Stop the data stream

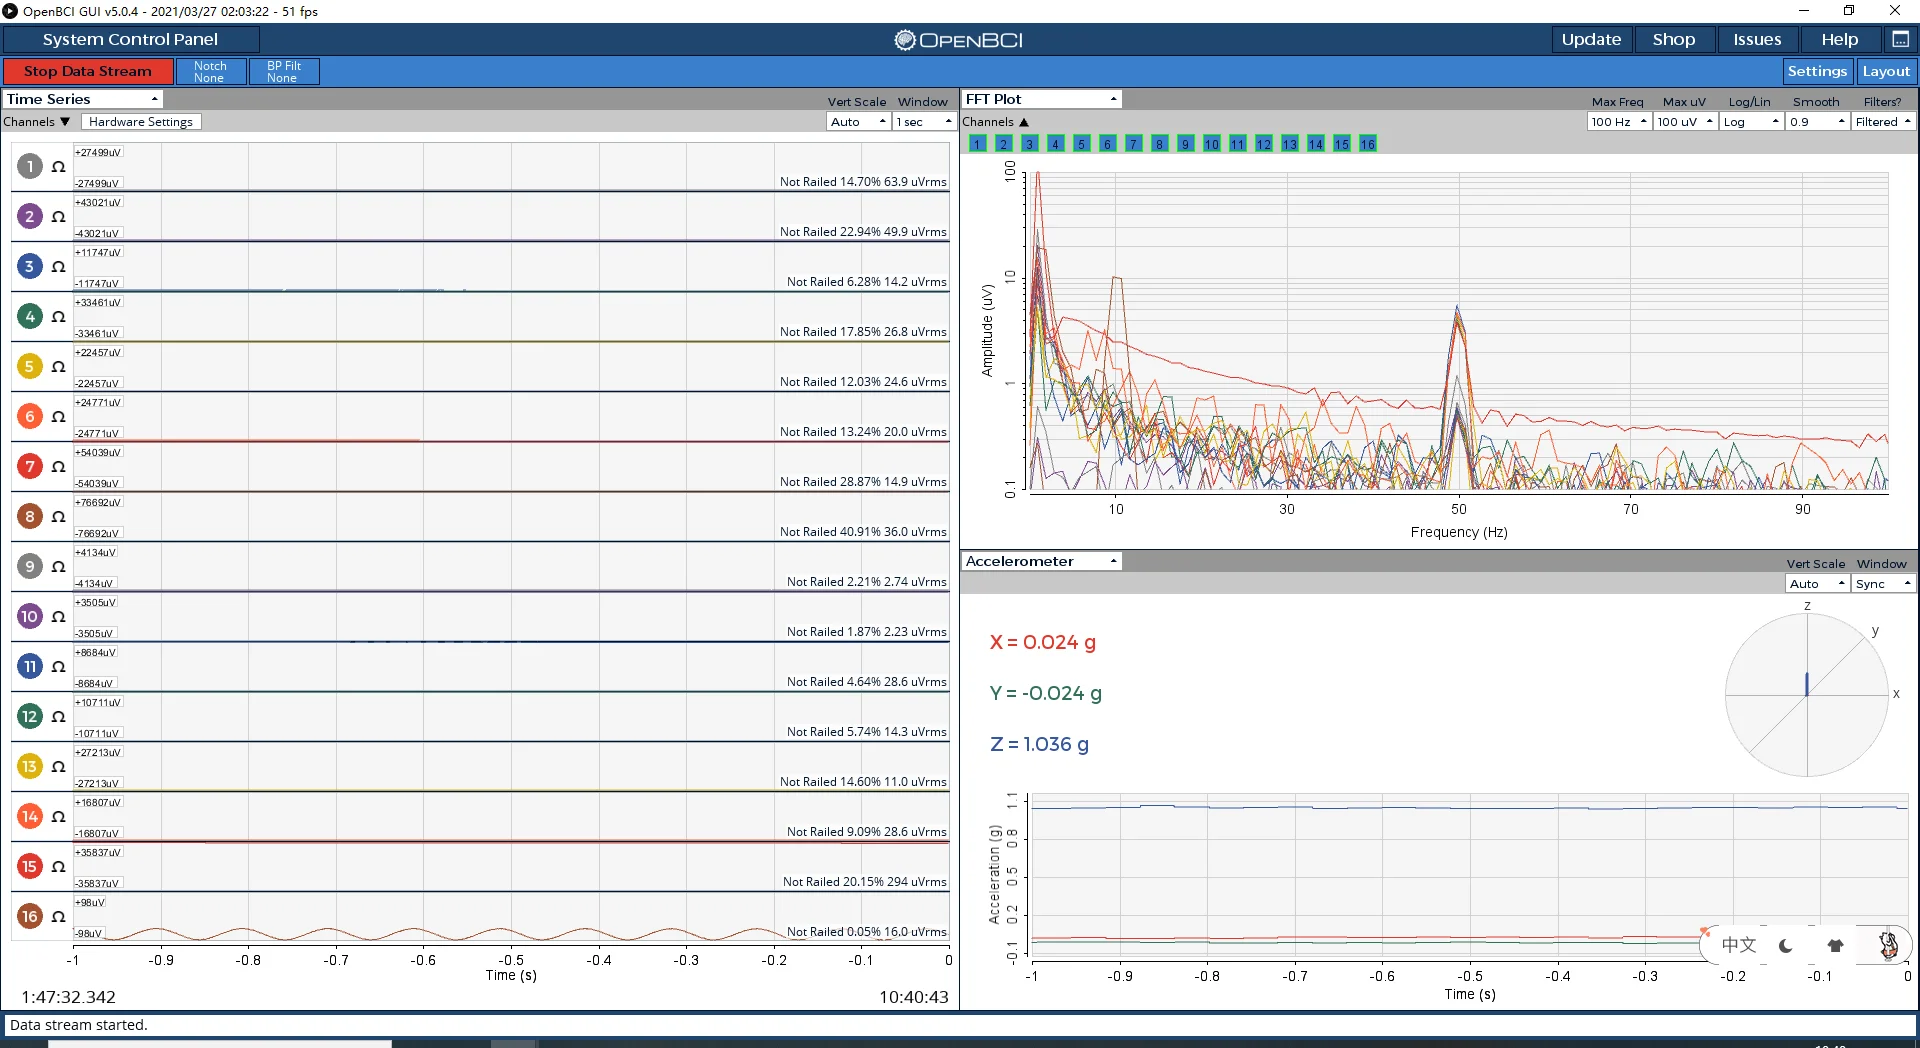point(88,71)
